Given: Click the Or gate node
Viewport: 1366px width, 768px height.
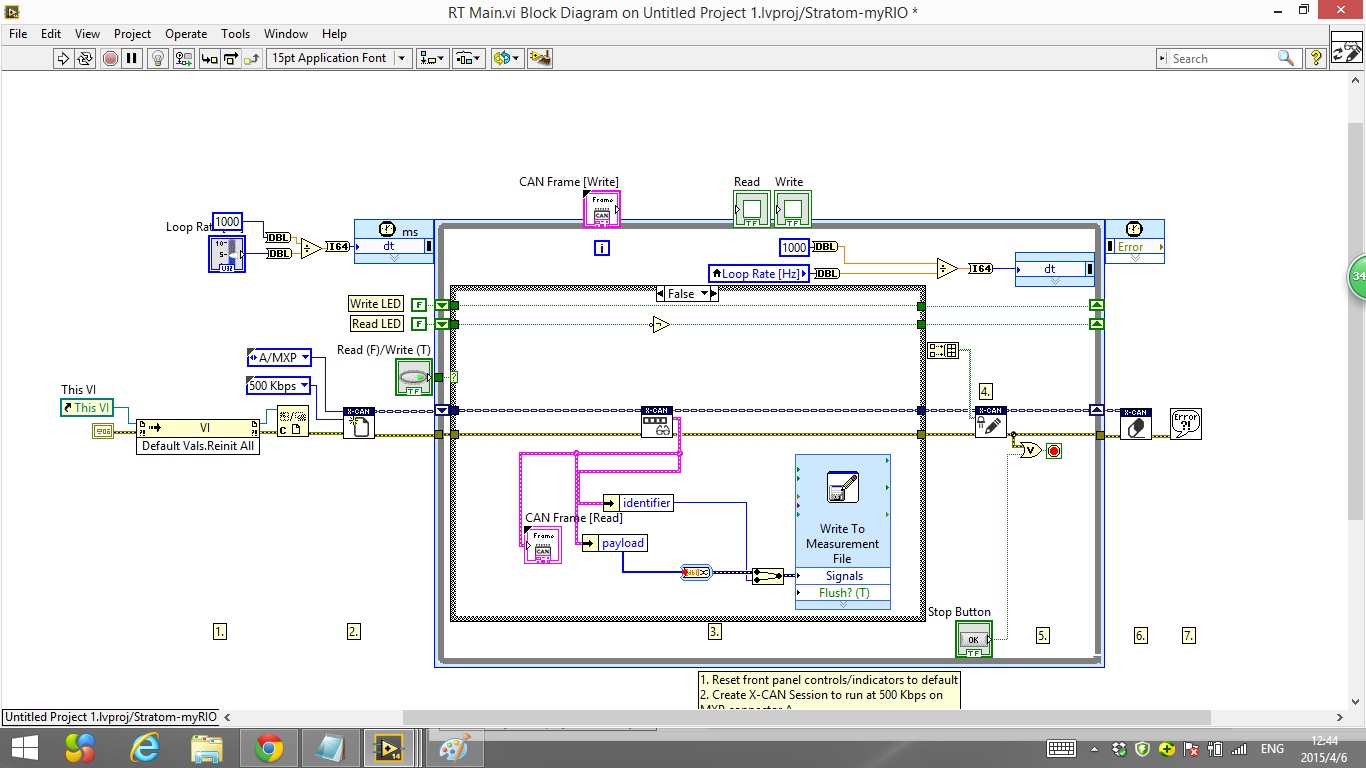Looking at the screenshot, I should pyautogui.click(x=1029, y=451).
